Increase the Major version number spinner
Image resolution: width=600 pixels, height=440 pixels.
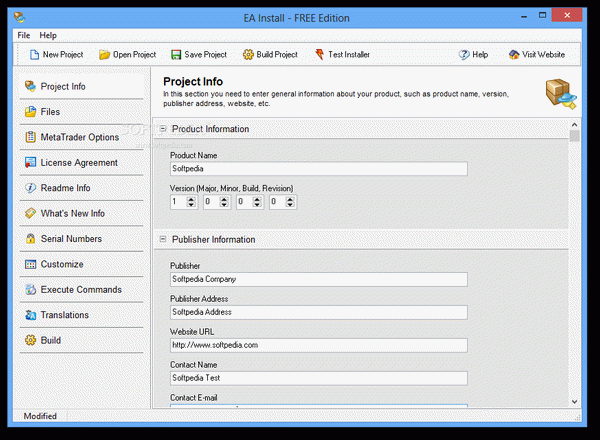(x=191, y=198)
